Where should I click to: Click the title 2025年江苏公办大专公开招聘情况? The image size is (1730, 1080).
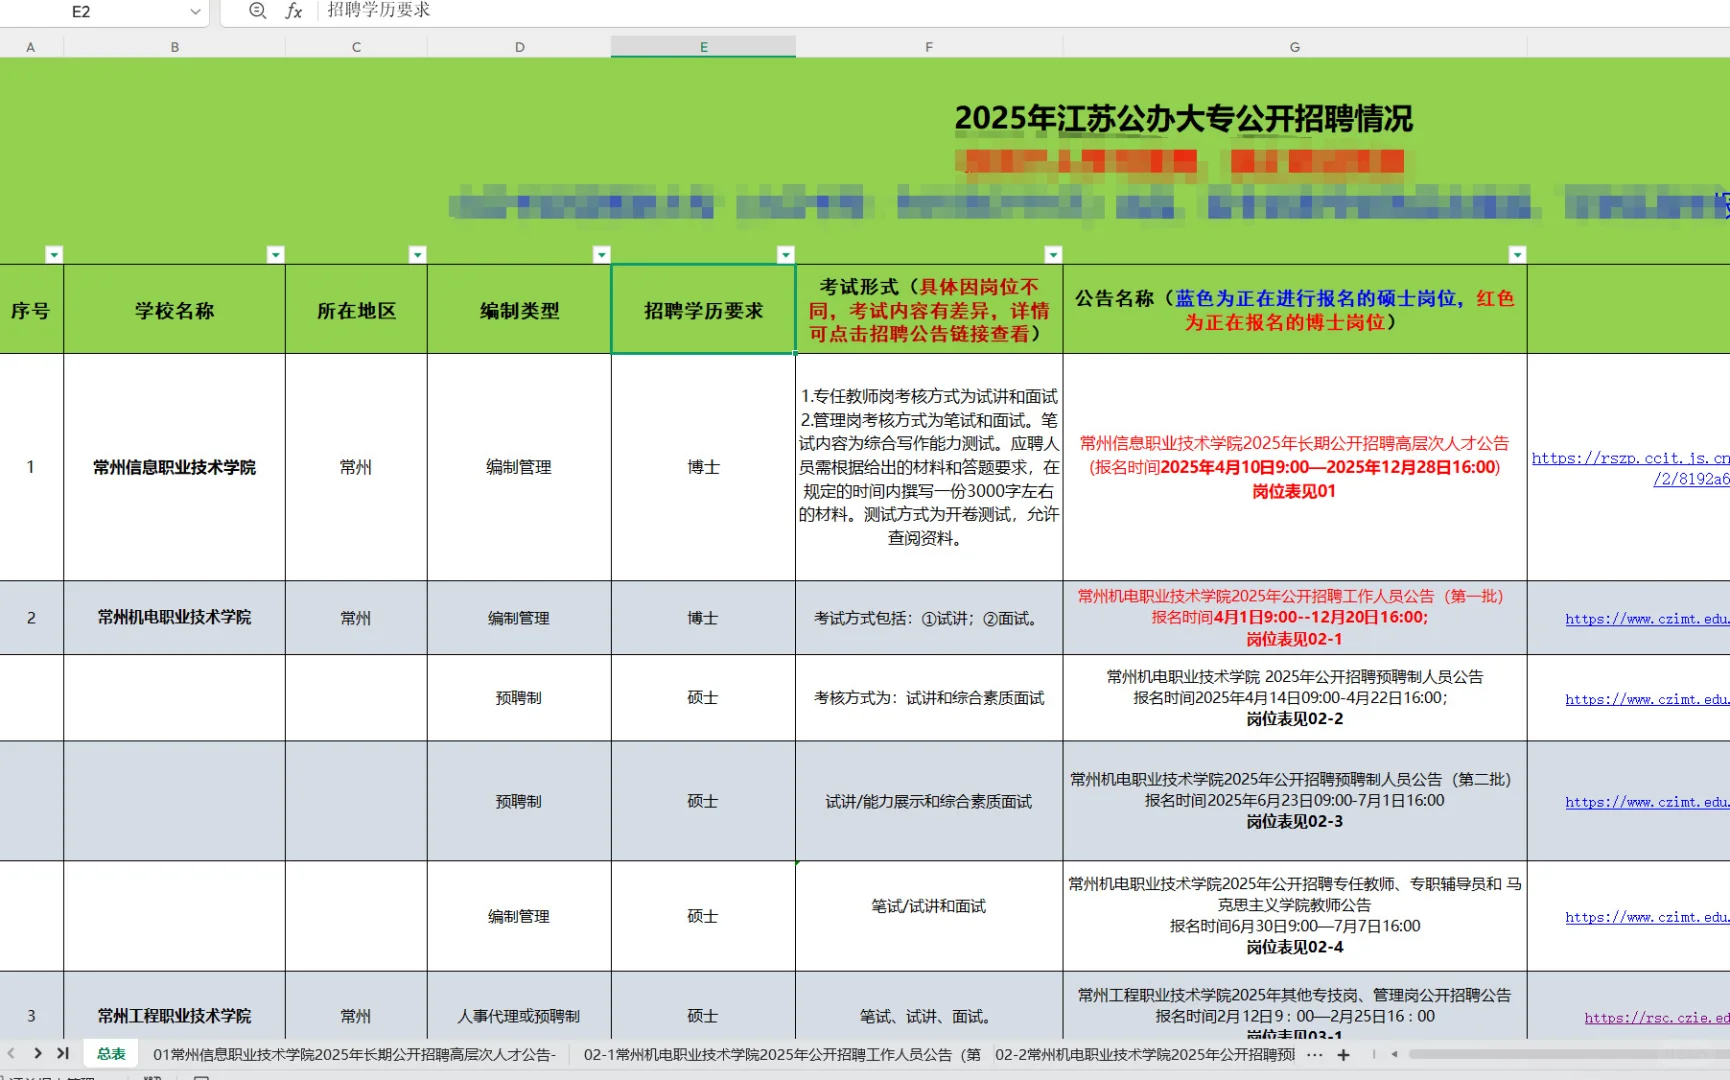pos(1183,119)
